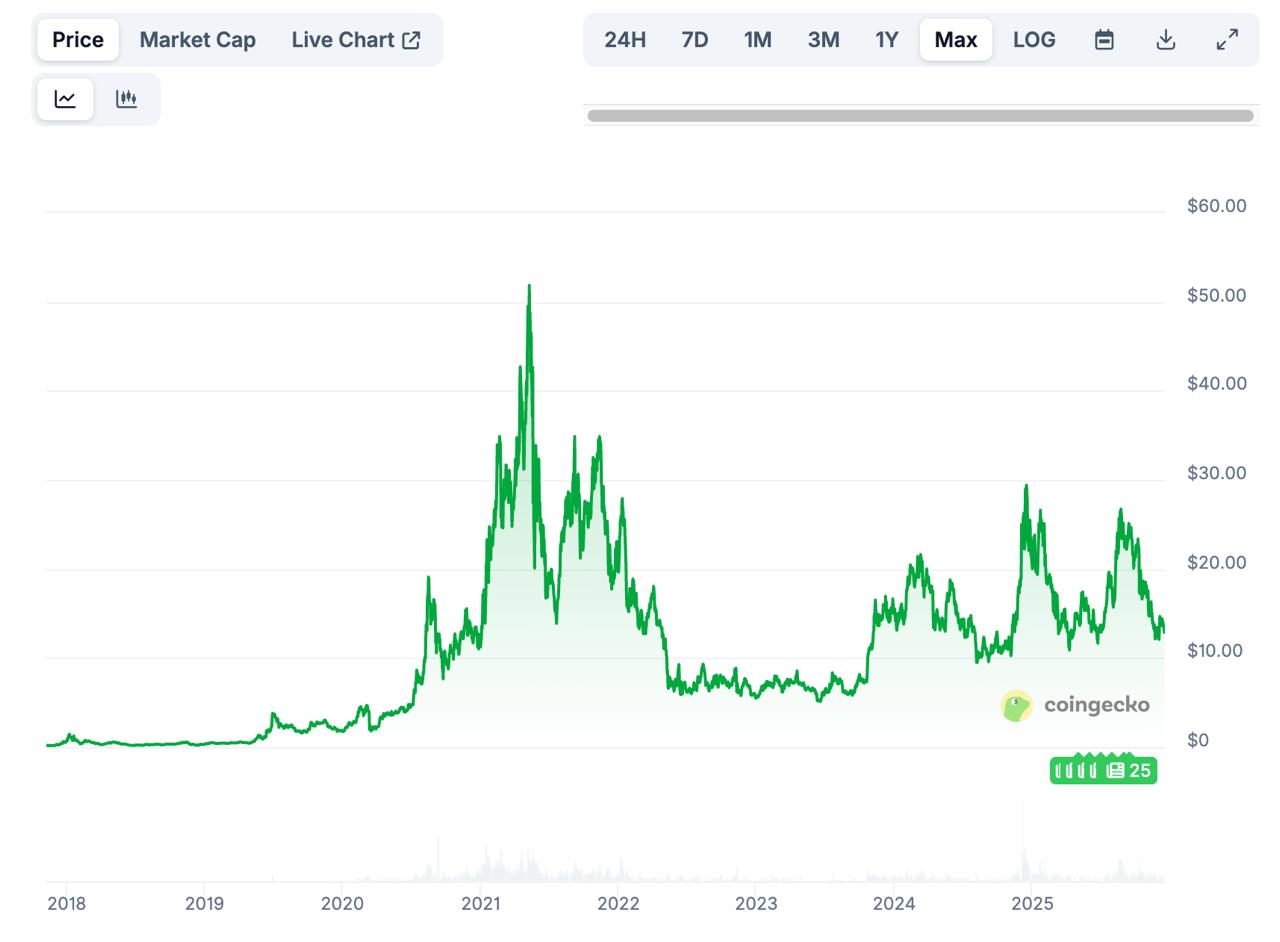Open the Live Chart page
The image size is (1280, 942).
click(344, 39)
